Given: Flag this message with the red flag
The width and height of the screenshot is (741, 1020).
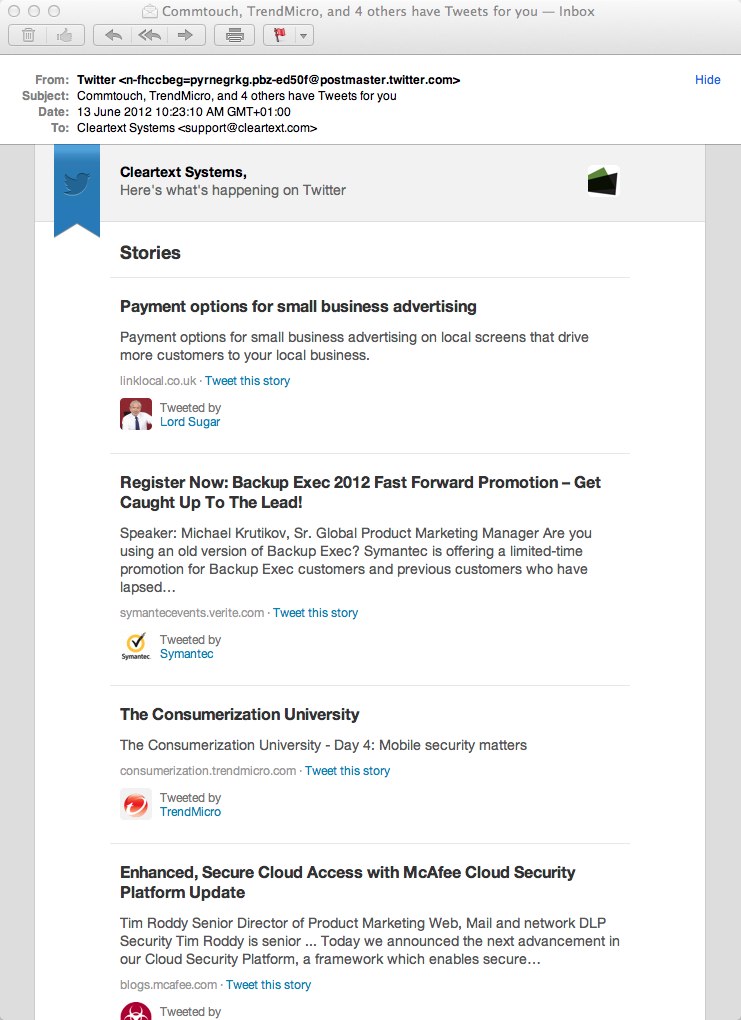Looking at the screenshot, I should tap(277, 36).
